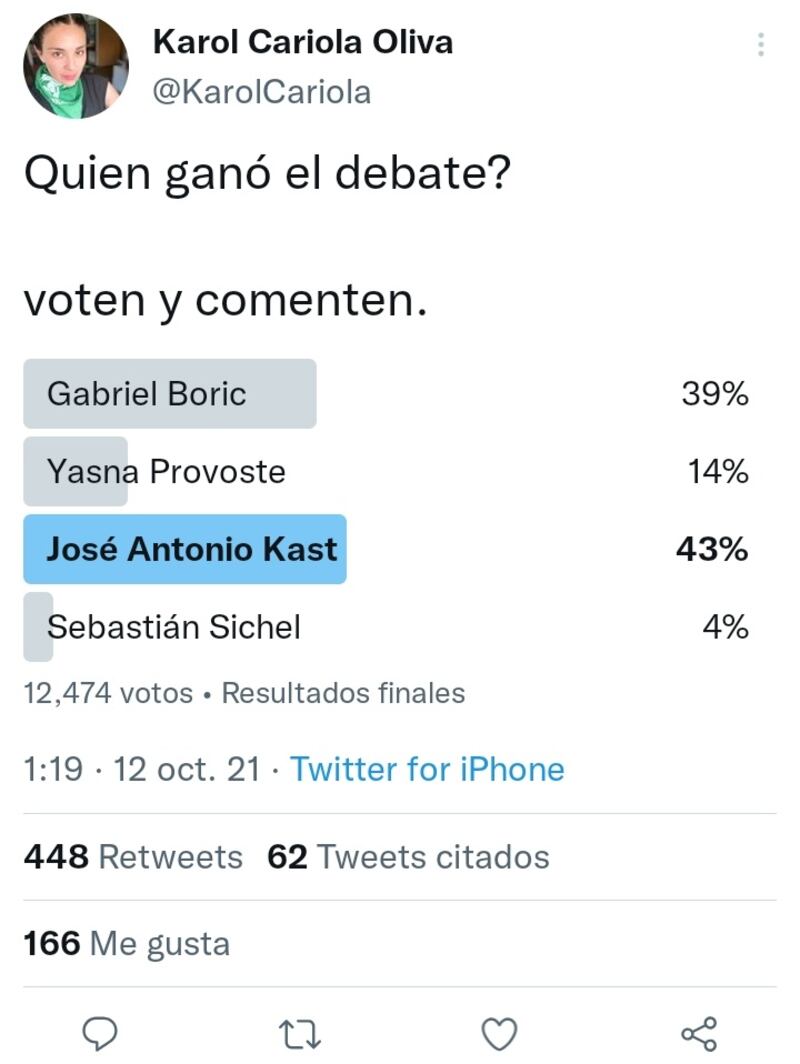The image size is (800, 1064).
Task: Like the tweet with heart icon
Action: (x=499, y=1034)
